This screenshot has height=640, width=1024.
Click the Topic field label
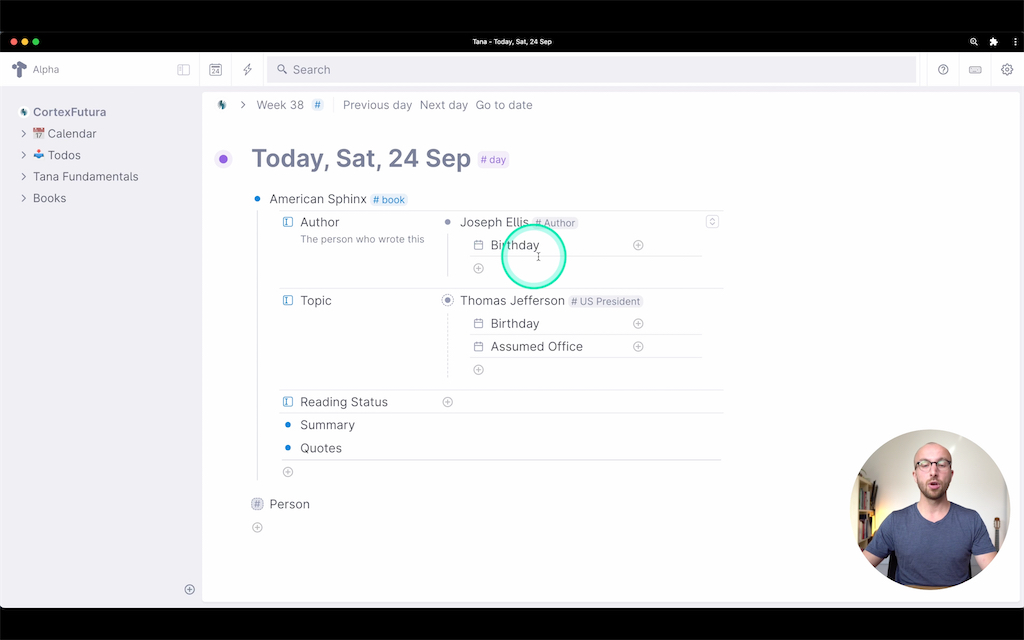pos(315,300)
